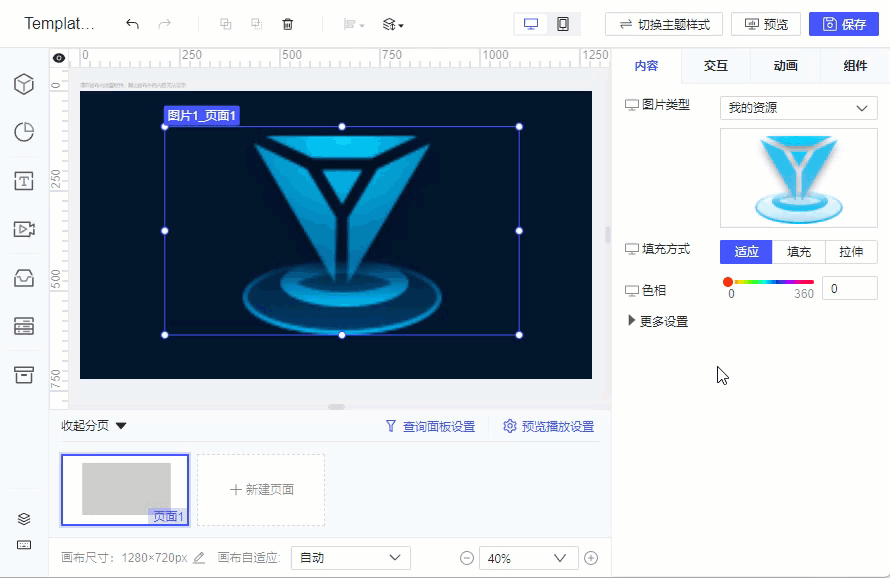Screen dimensions: 890x578
Task: Switch to the 组件 tab
Action: (x=855, y=66)
